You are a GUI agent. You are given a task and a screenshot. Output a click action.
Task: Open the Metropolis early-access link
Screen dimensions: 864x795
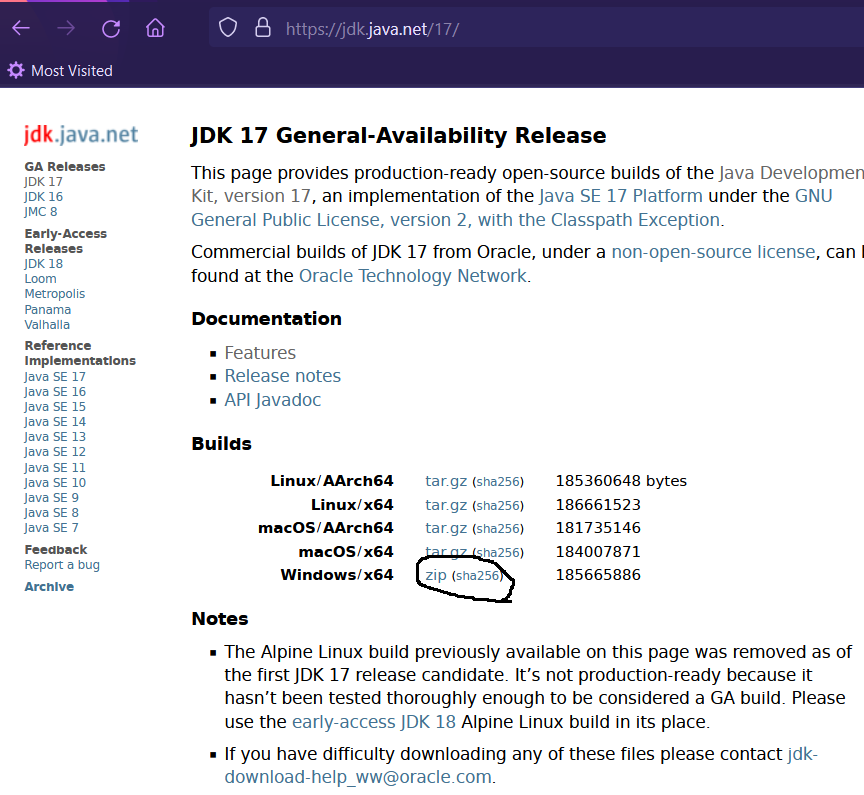tap(55, 294)
